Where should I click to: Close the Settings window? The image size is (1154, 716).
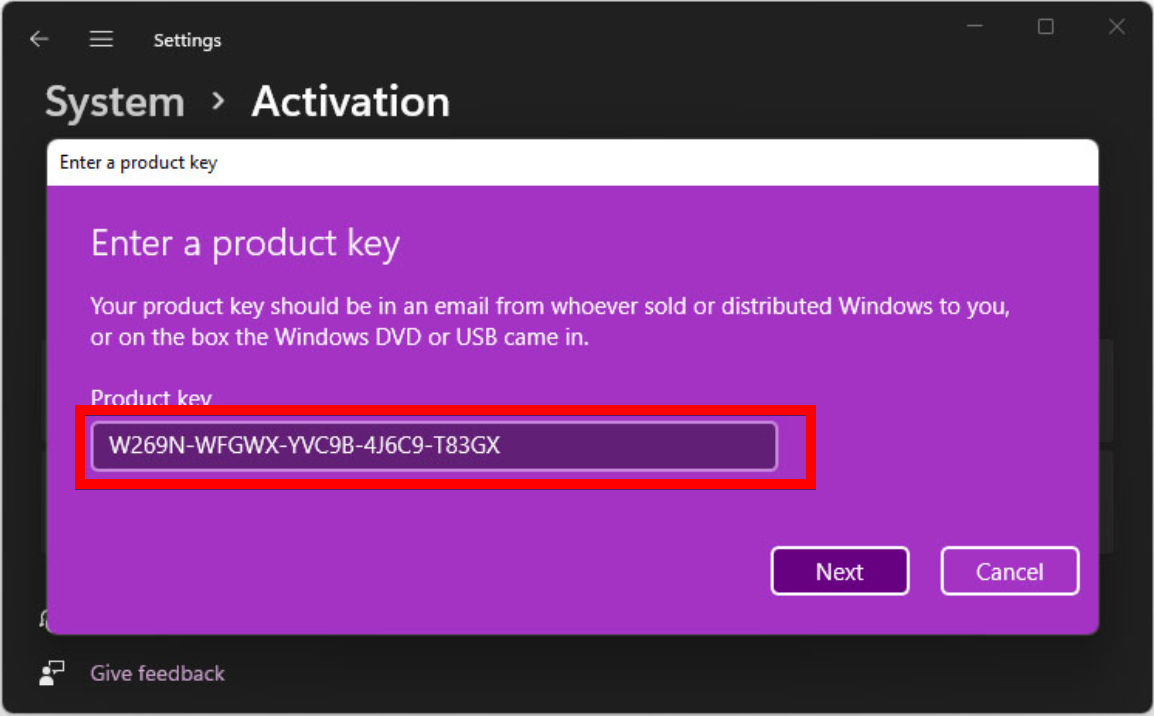1117,27
